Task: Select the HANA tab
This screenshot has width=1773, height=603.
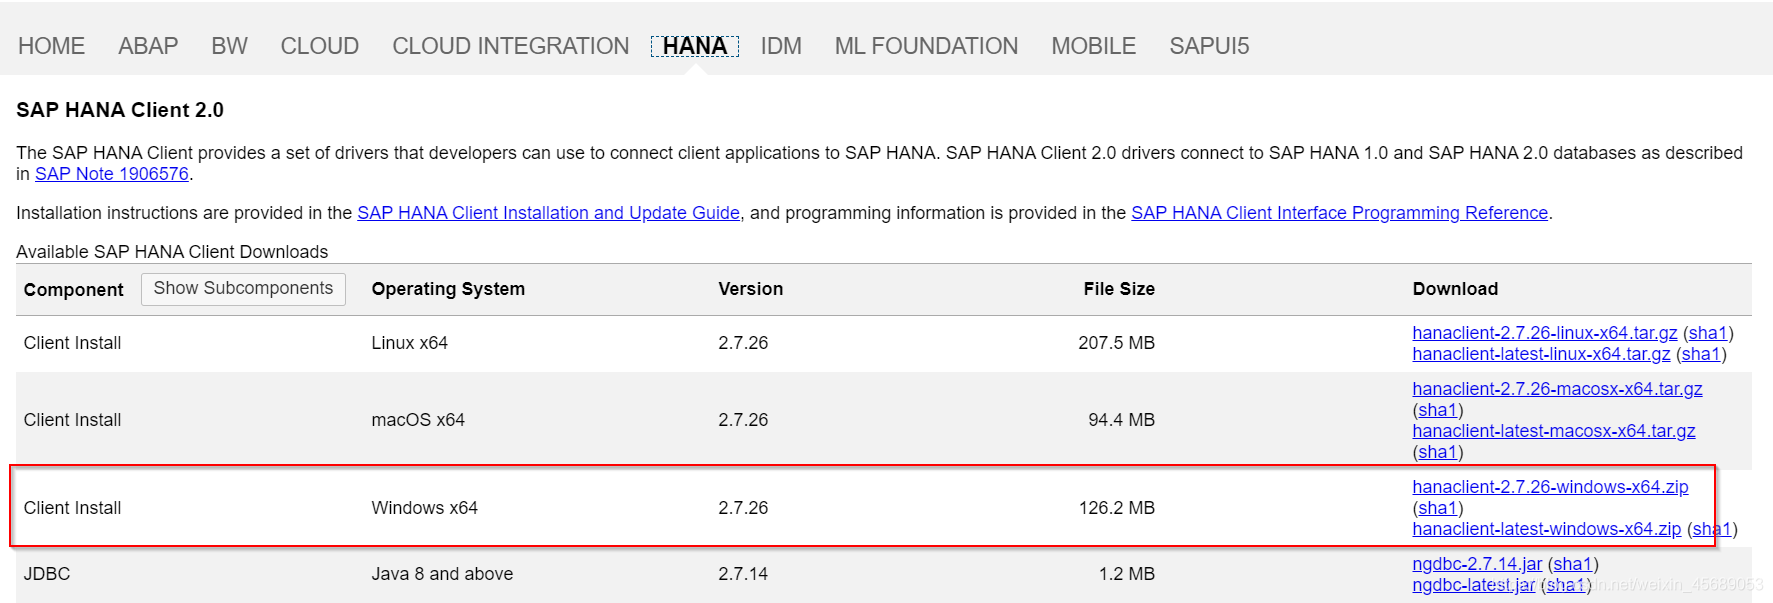Action: tap(695, 46)
